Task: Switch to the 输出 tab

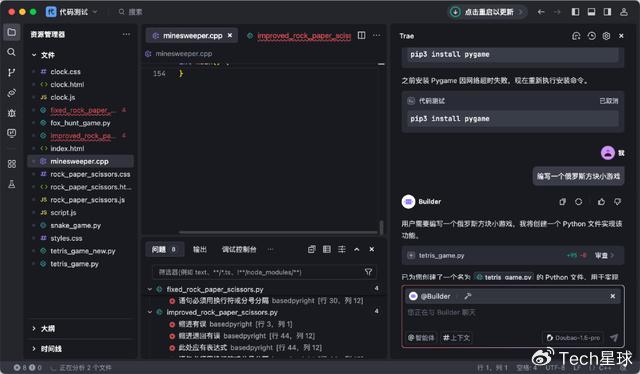Action: (200, 249)
